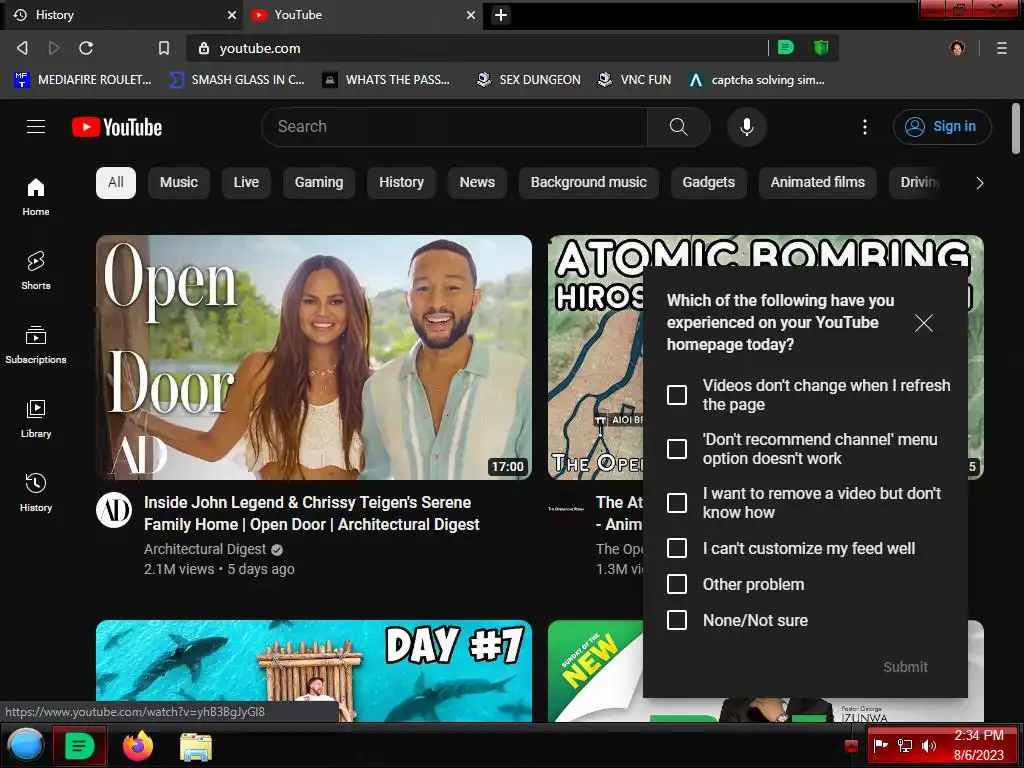1024x768 pixels.
Task: Play the Open Door video thumbnail
Action: tap(314, 357)
